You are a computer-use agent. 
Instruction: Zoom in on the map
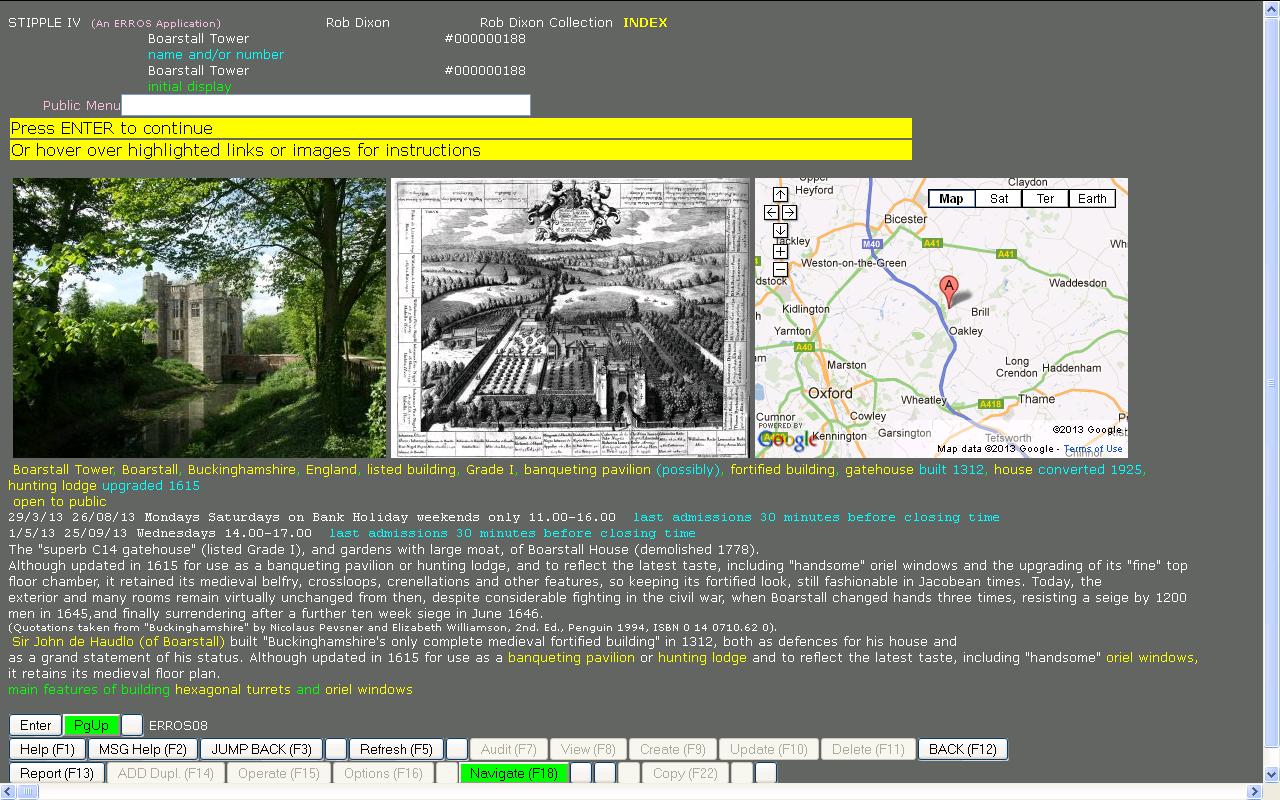pyautogui.click(x=780, y=251)
